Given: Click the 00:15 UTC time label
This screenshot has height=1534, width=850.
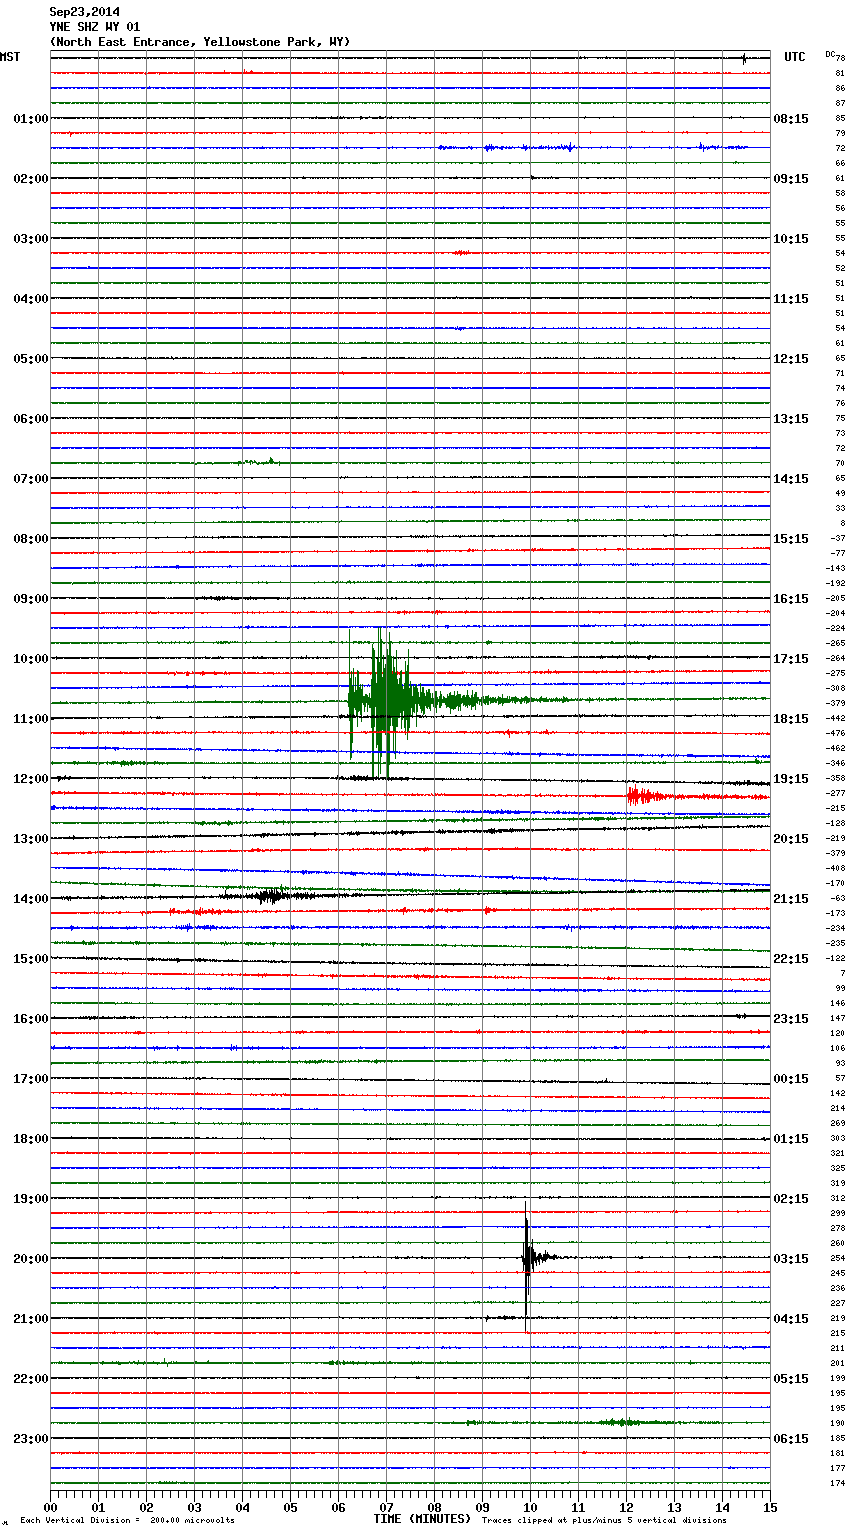Looking at the screenshot, I should click(791, 1079).
